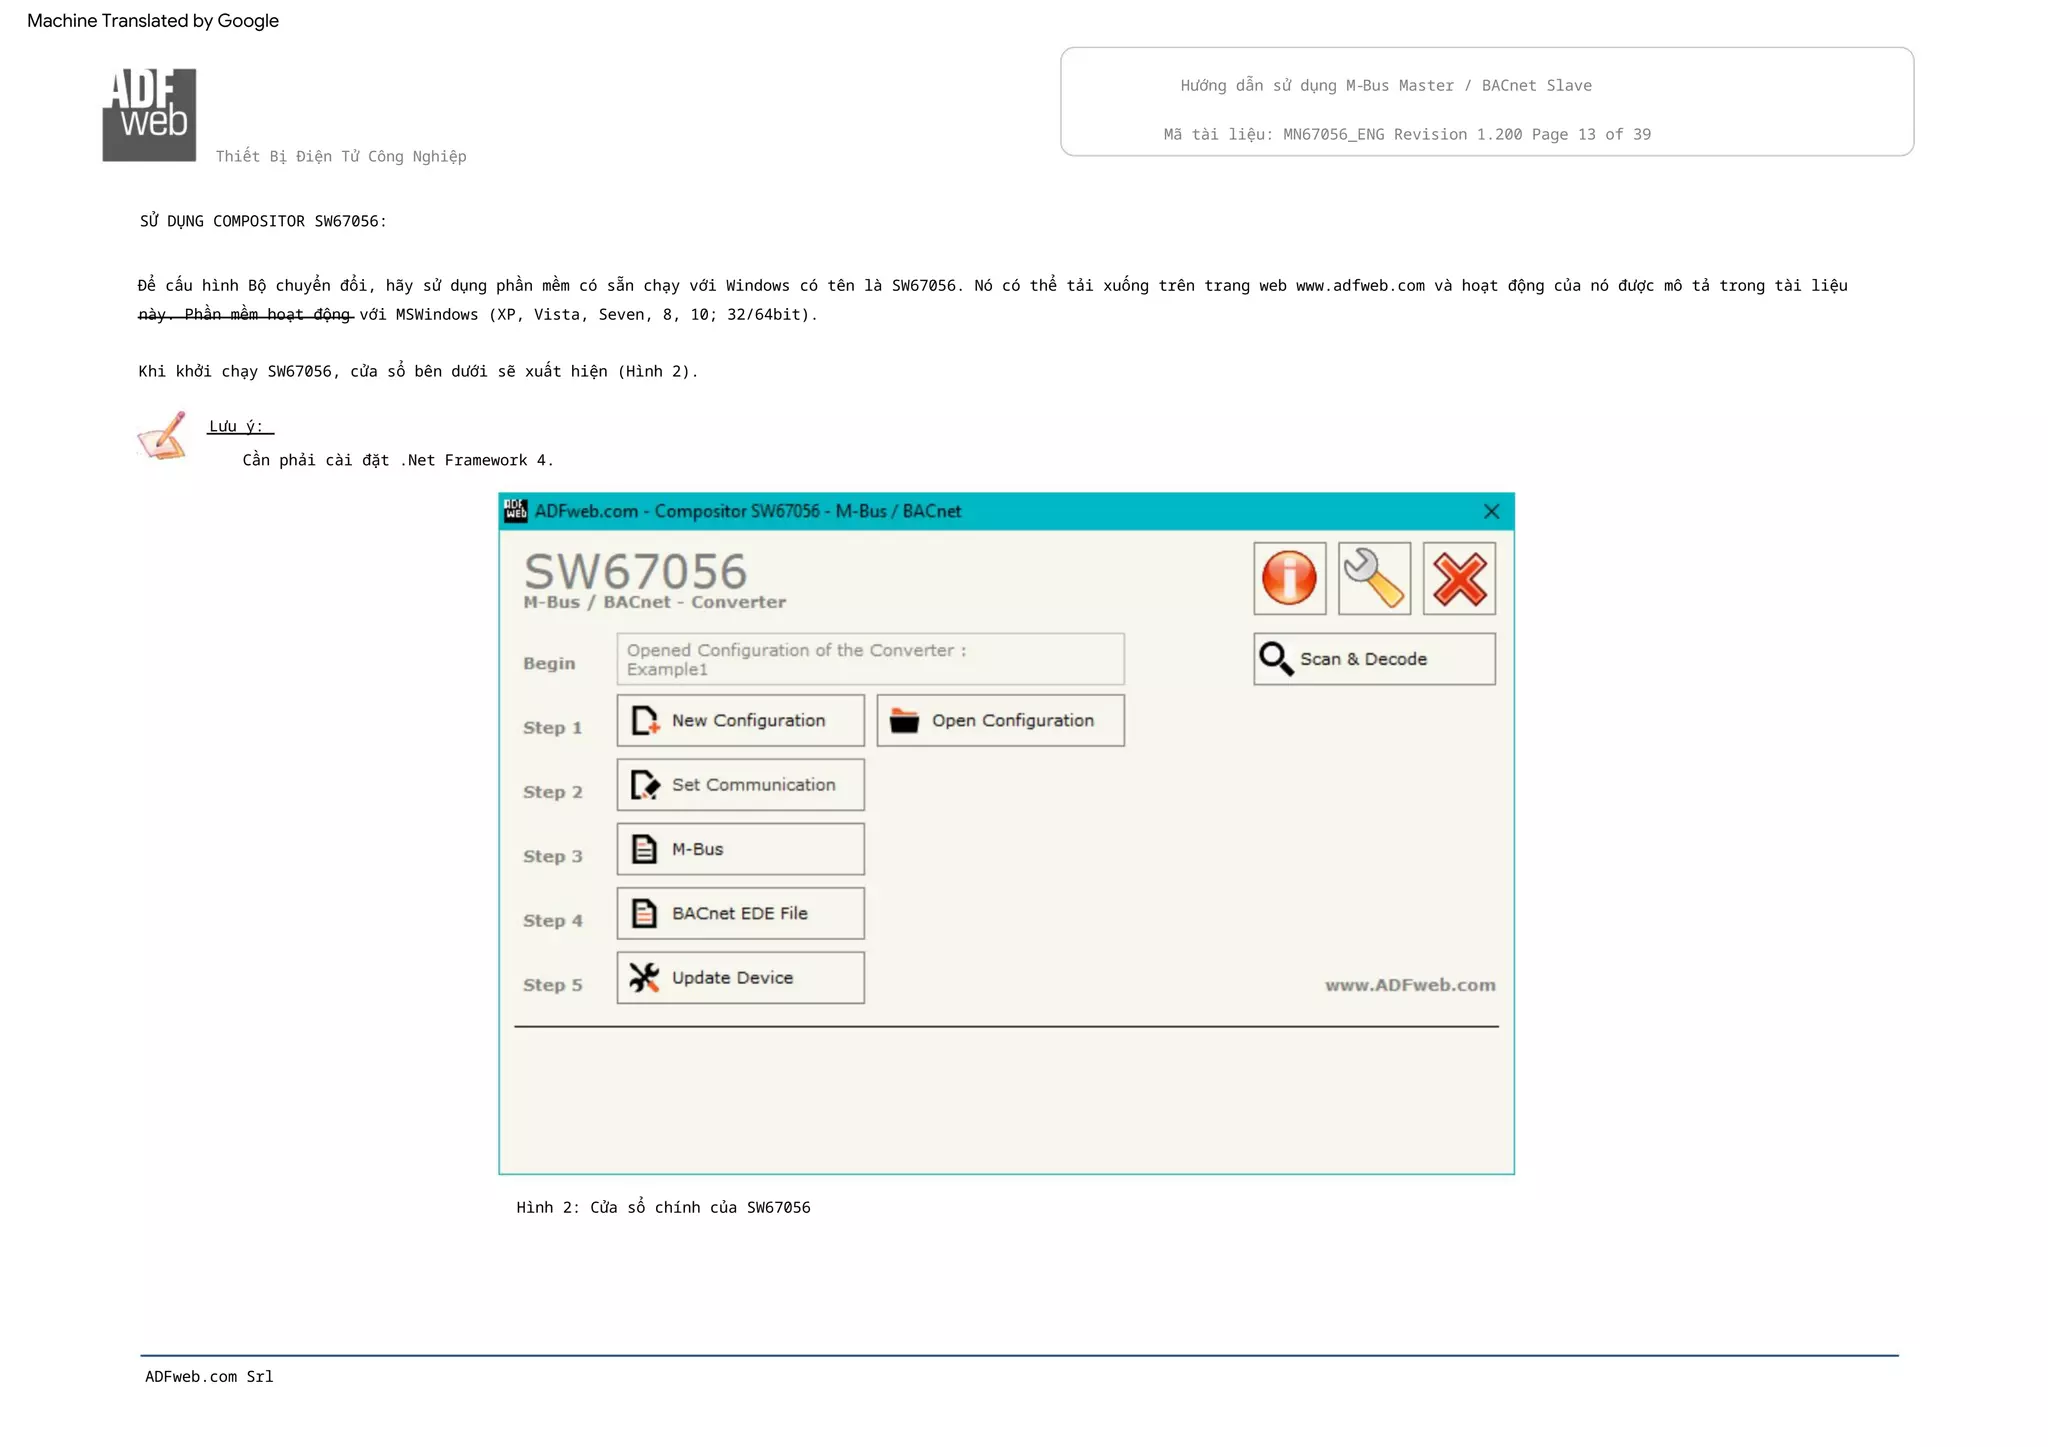
Task: Click the document code line "MN67056_ENG Revision 1.200"
Action: tap(1403, 135)
